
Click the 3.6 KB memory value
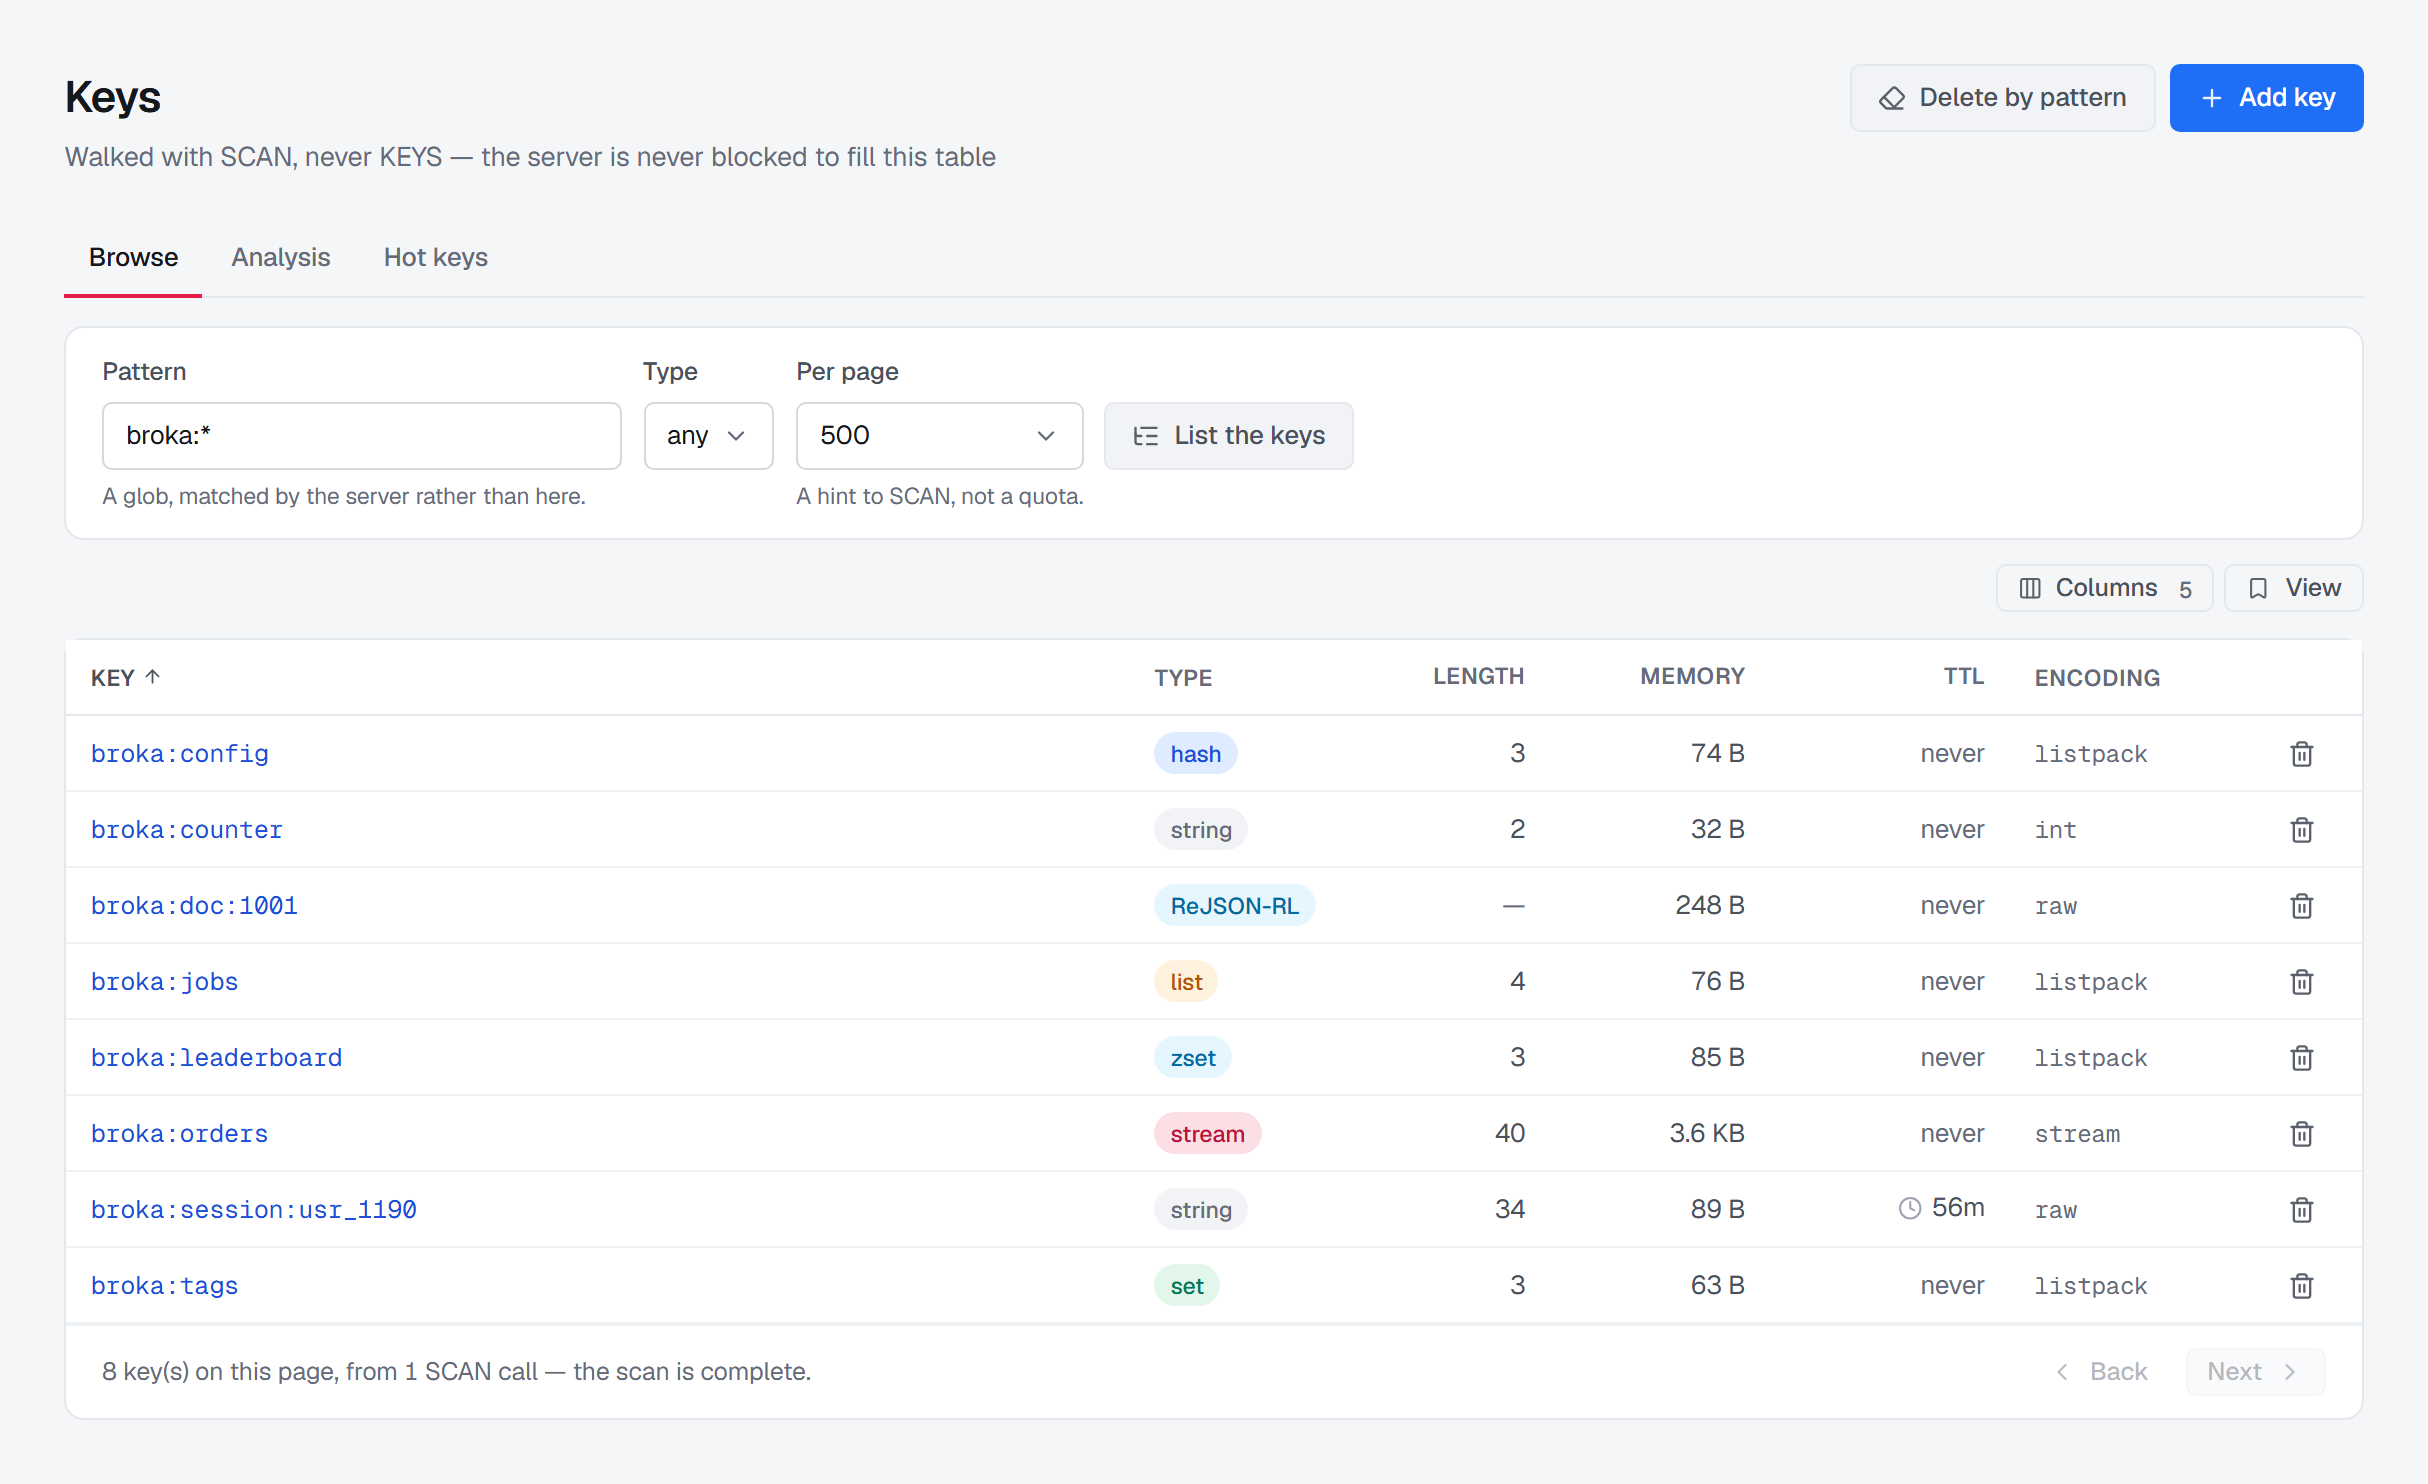pyautogui.click(x=1707, y=1133)
